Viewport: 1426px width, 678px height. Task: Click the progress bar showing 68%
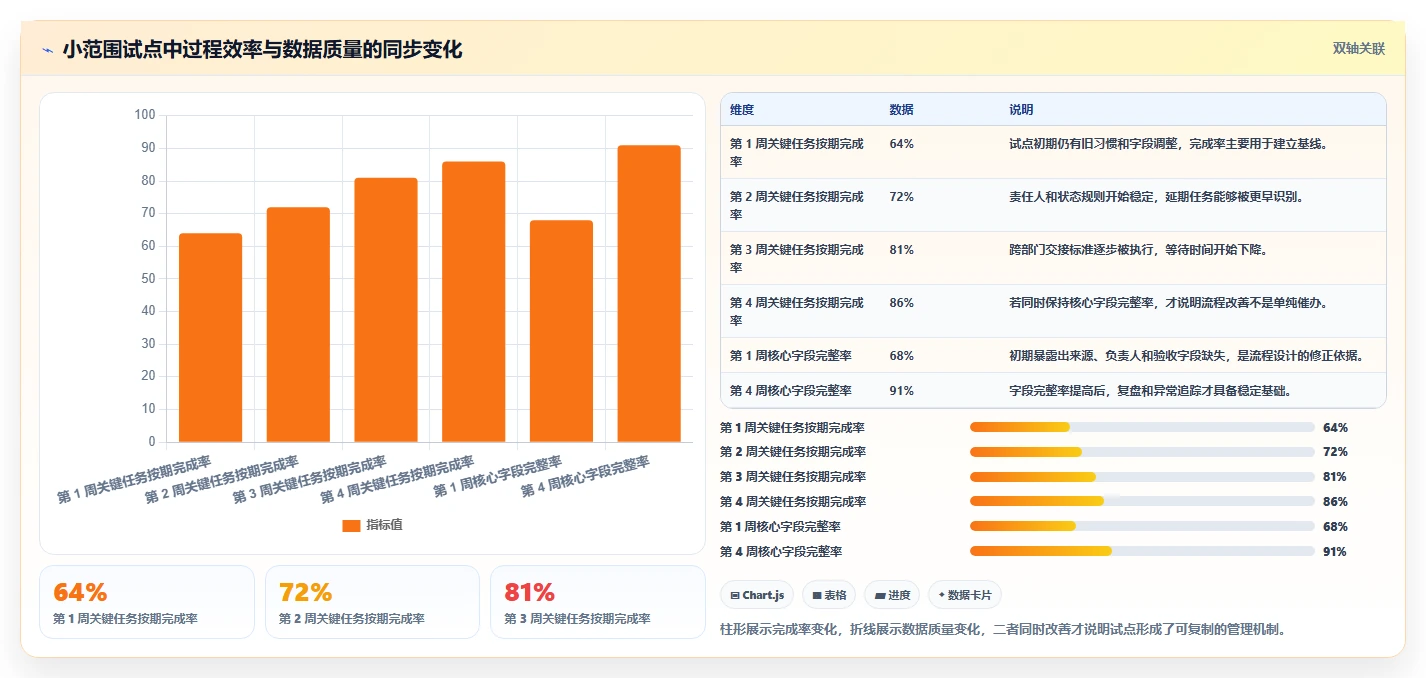click(1142, 527)
